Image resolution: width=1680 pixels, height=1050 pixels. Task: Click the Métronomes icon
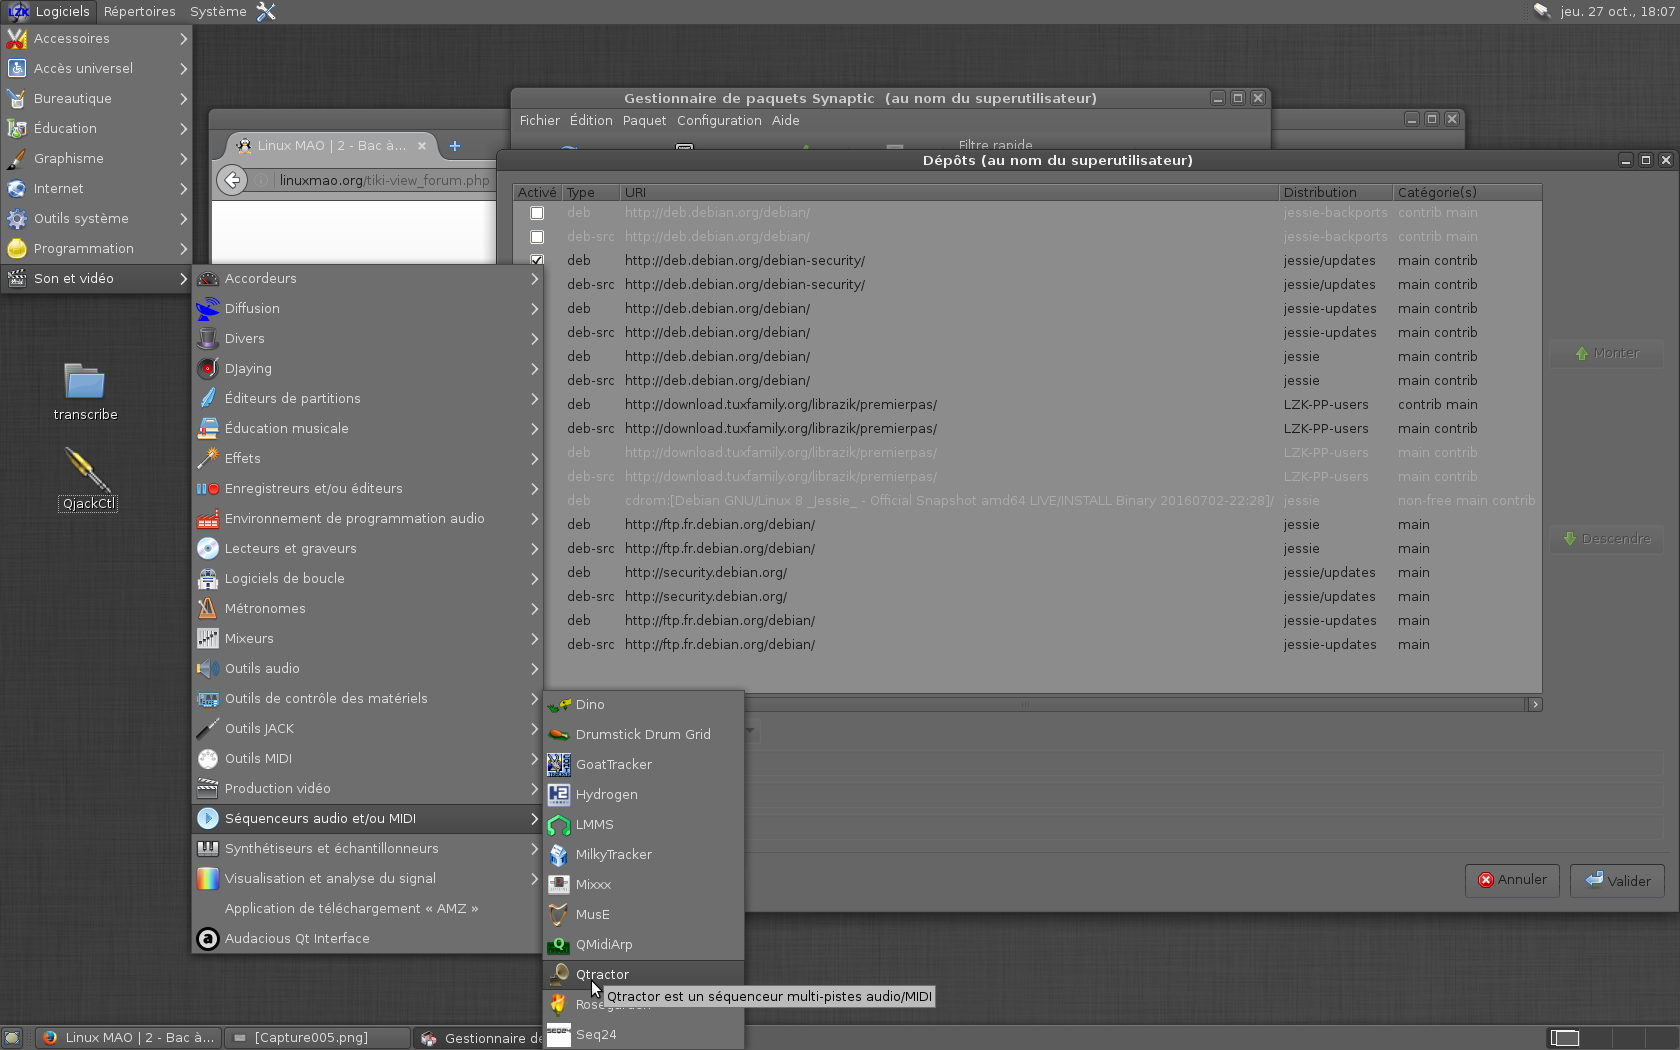pyautogui.click(x=208, y=608)
